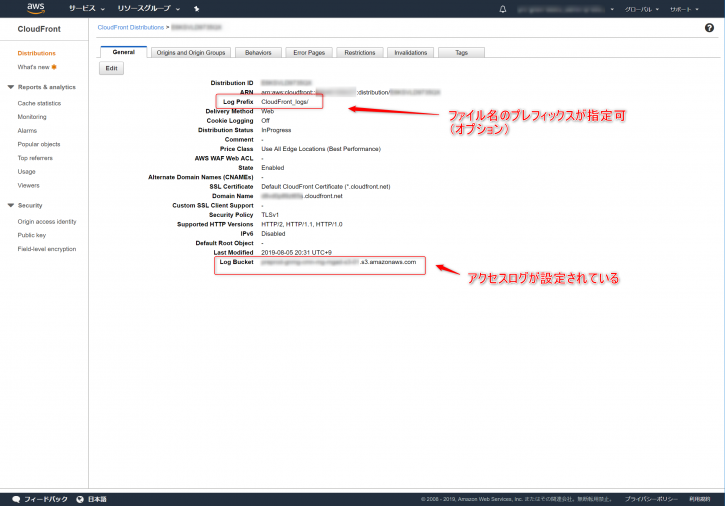
Task: Click the globe language icon
Action: [80, 499]
